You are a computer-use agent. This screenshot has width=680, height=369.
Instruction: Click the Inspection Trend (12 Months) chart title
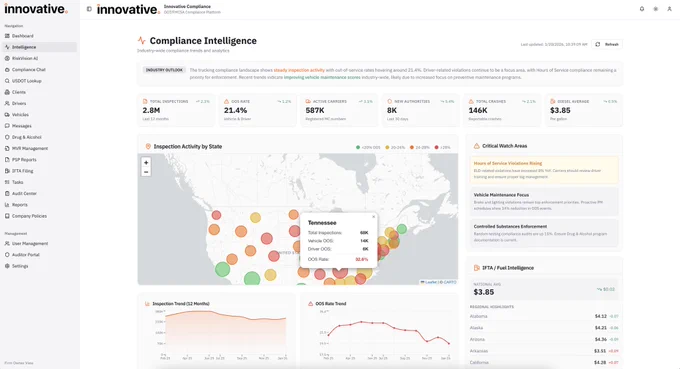[181, 304]
